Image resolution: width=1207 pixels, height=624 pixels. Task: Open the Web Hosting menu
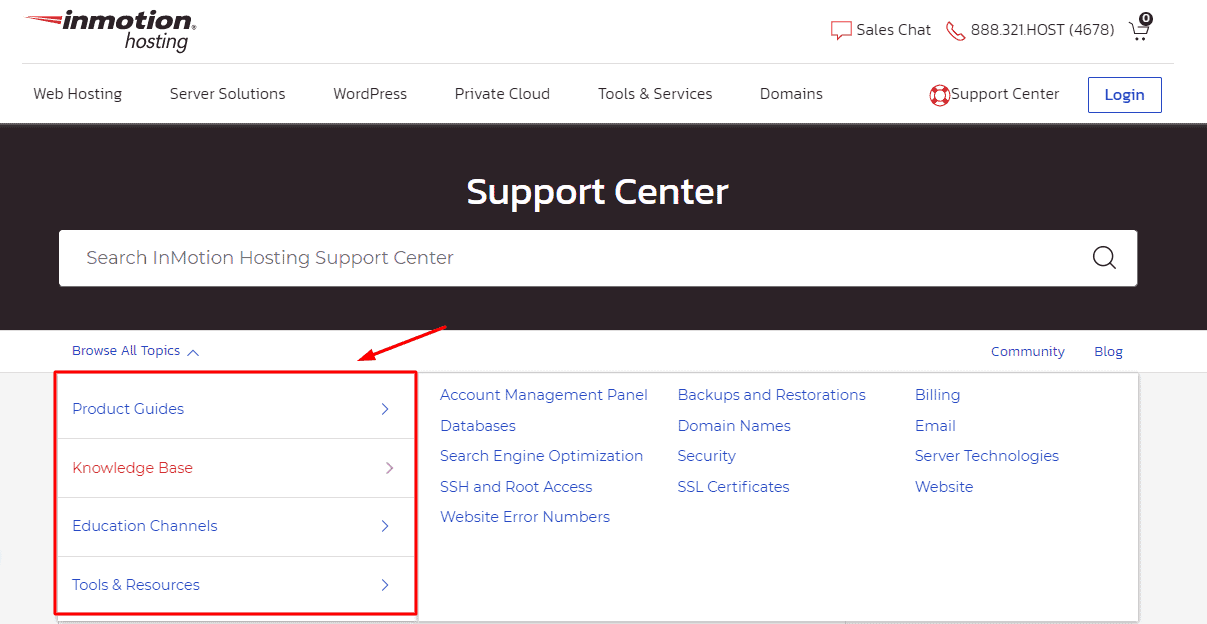(x=78, y=94)
